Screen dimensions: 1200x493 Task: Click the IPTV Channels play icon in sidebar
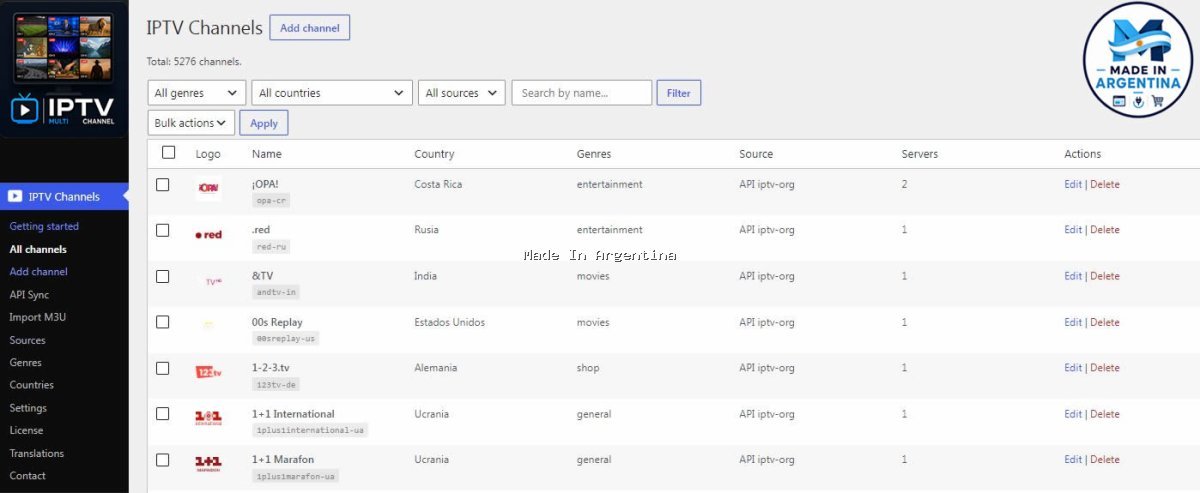coord(15,196)
